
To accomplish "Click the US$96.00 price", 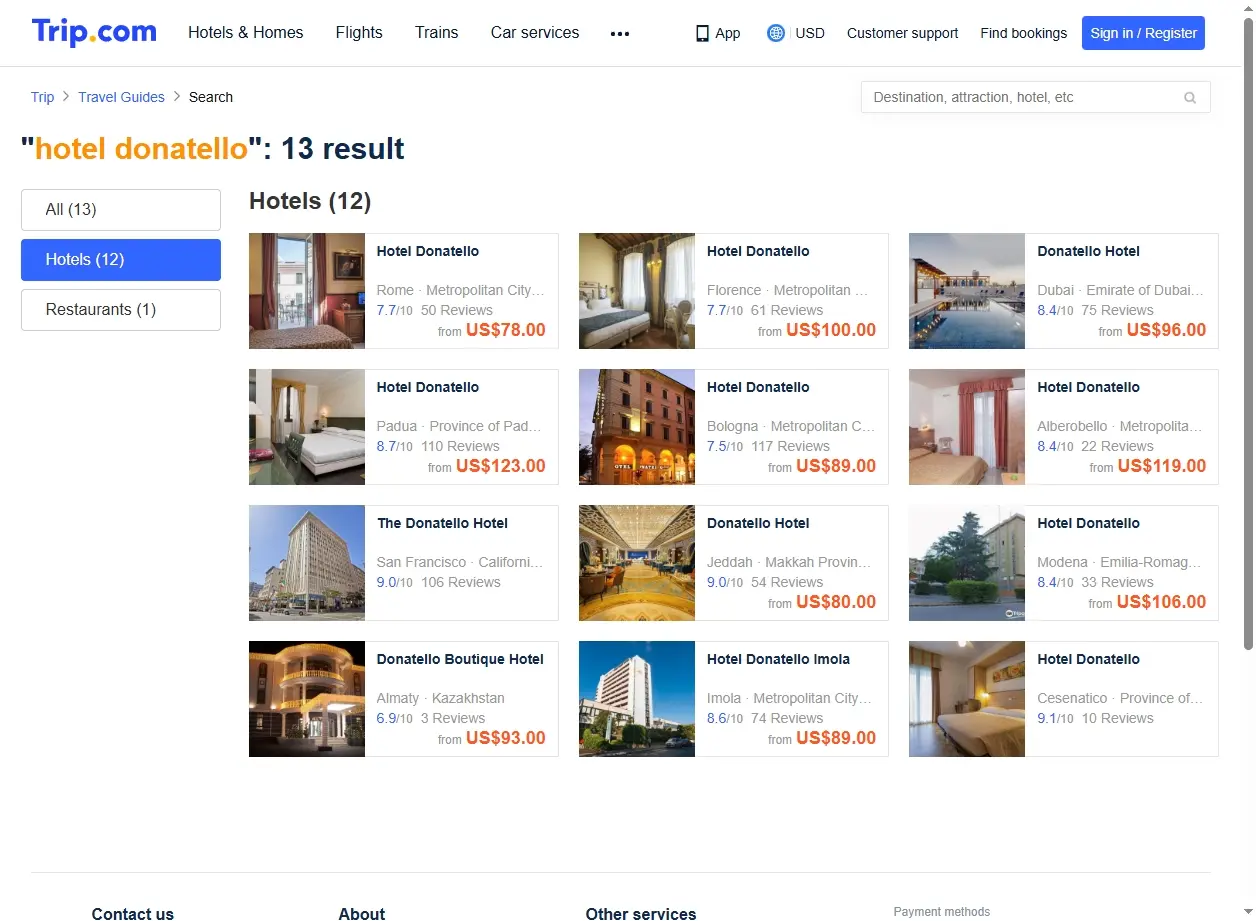I will pos(1166,330).
